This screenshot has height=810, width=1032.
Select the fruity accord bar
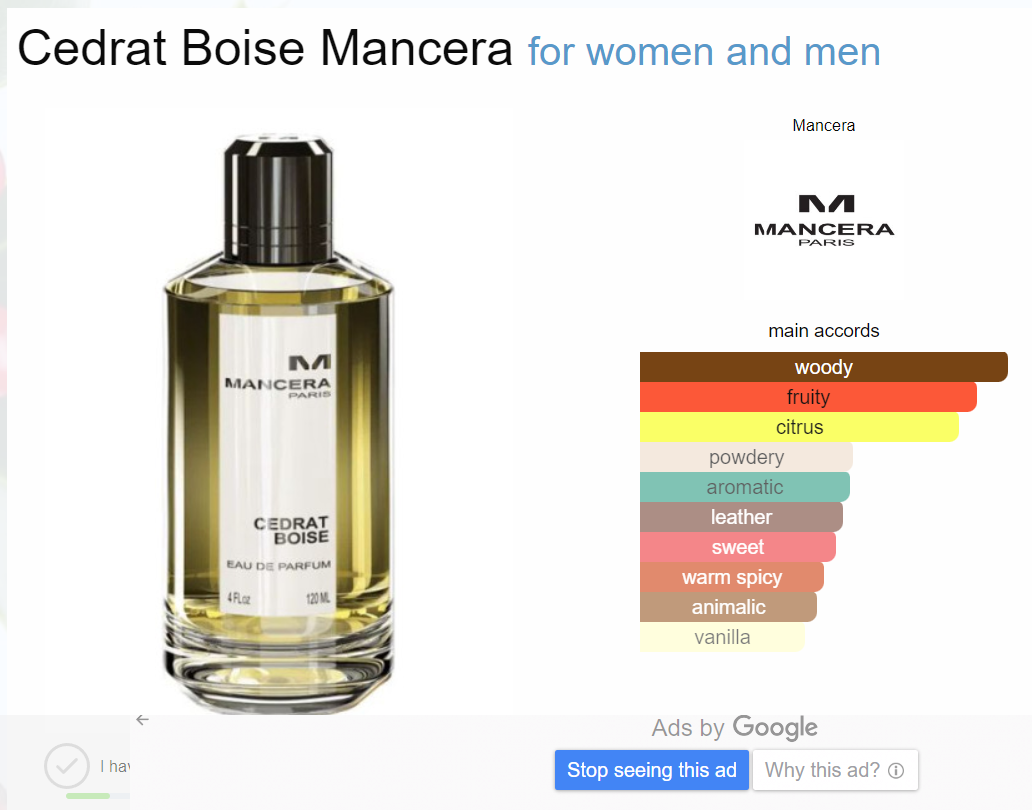(808, 397)
